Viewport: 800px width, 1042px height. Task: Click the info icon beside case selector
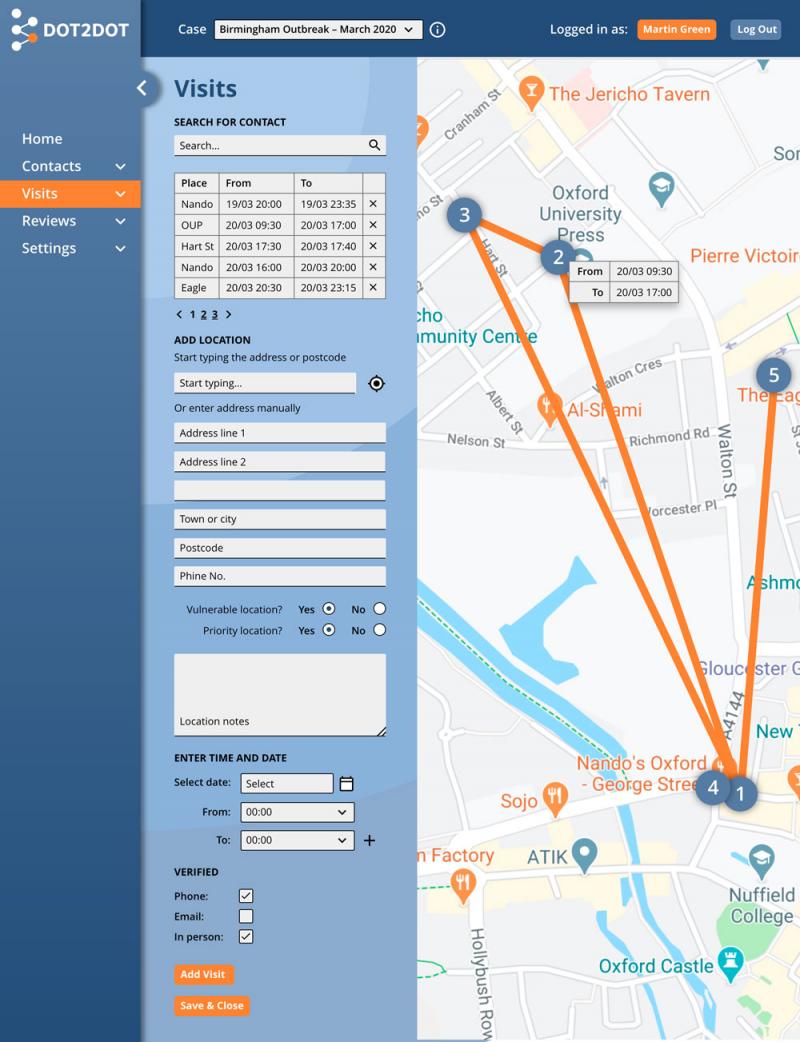pos(437,30)
